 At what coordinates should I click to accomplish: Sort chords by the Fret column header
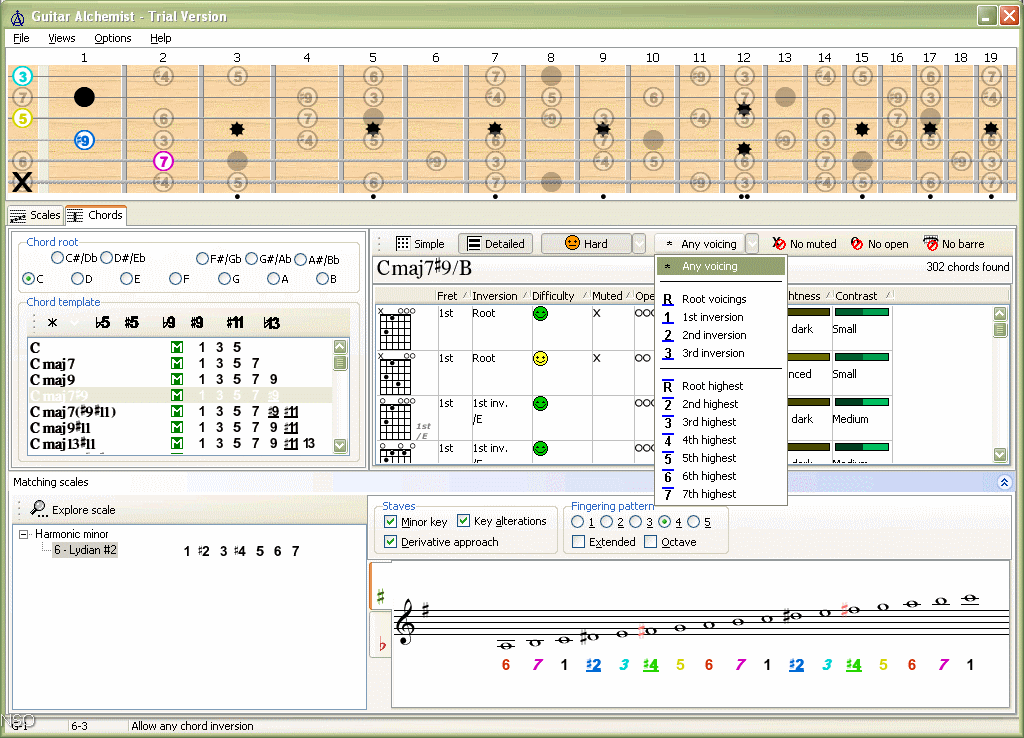(x=453, y=296)
